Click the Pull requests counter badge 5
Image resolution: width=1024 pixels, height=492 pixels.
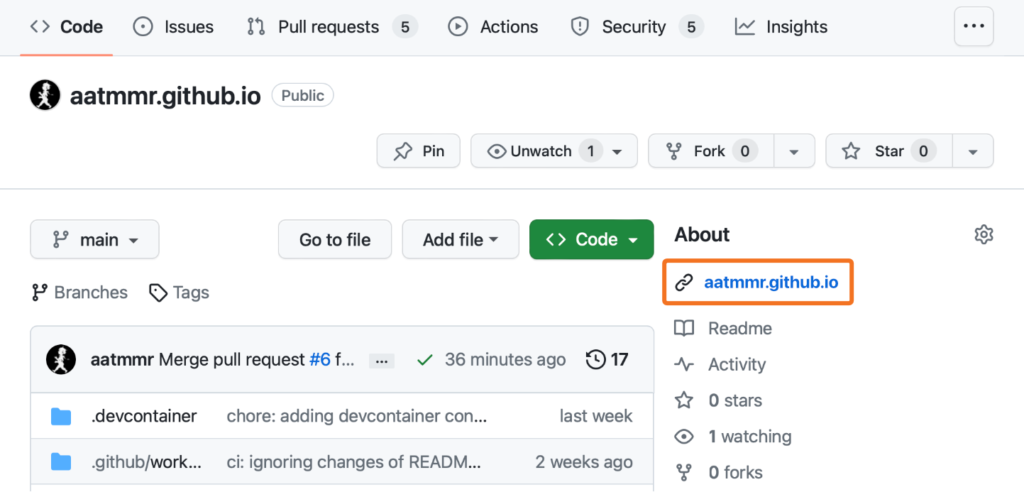click(x=405, y=27)
